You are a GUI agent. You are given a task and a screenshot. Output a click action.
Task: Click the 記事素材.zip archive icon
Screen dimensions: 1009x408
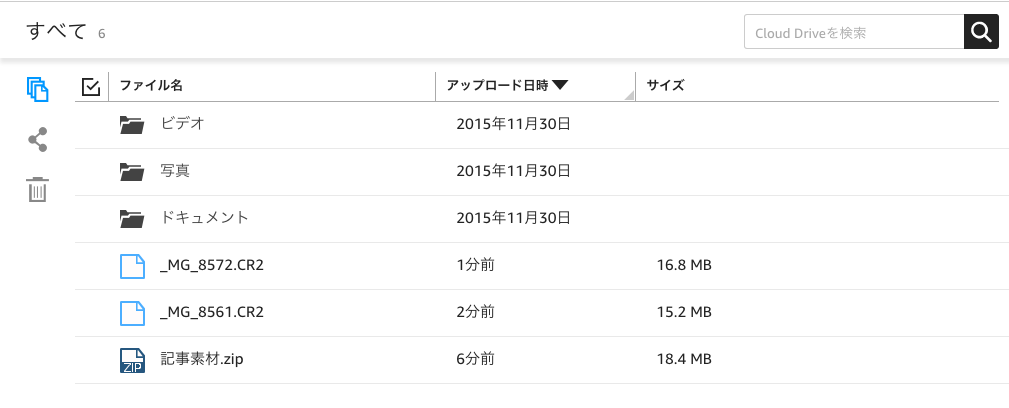[x=132, y=360]
